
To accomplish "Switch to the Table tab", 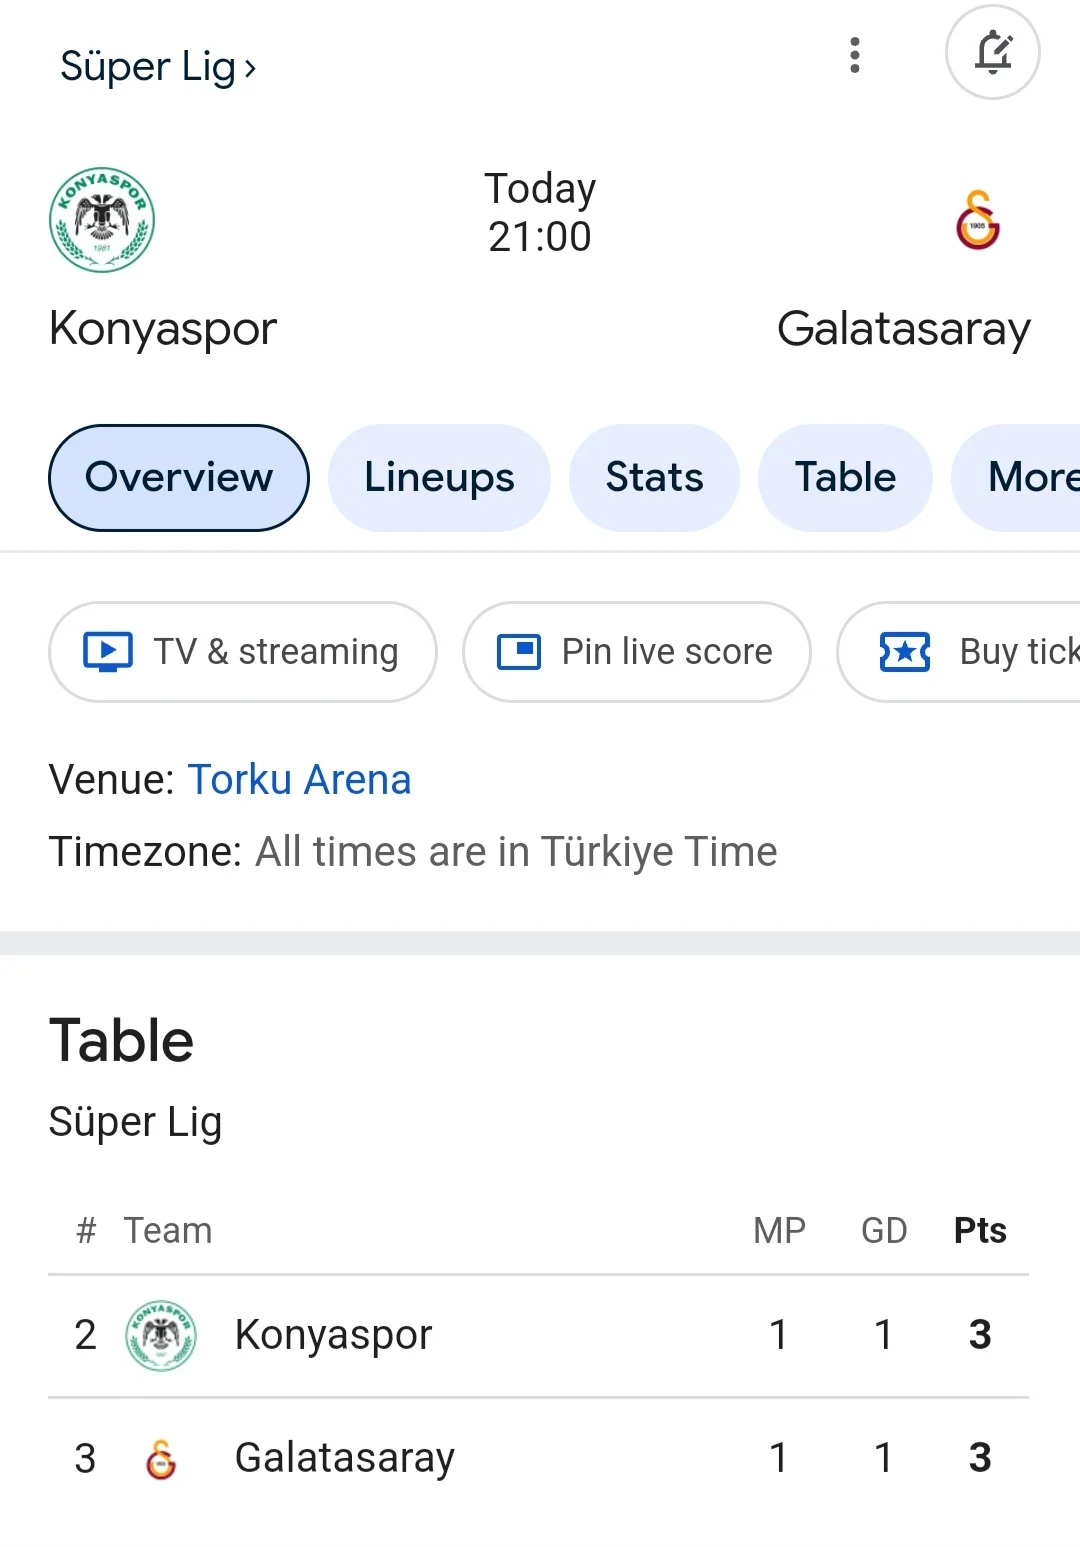I will click(845, 478).
